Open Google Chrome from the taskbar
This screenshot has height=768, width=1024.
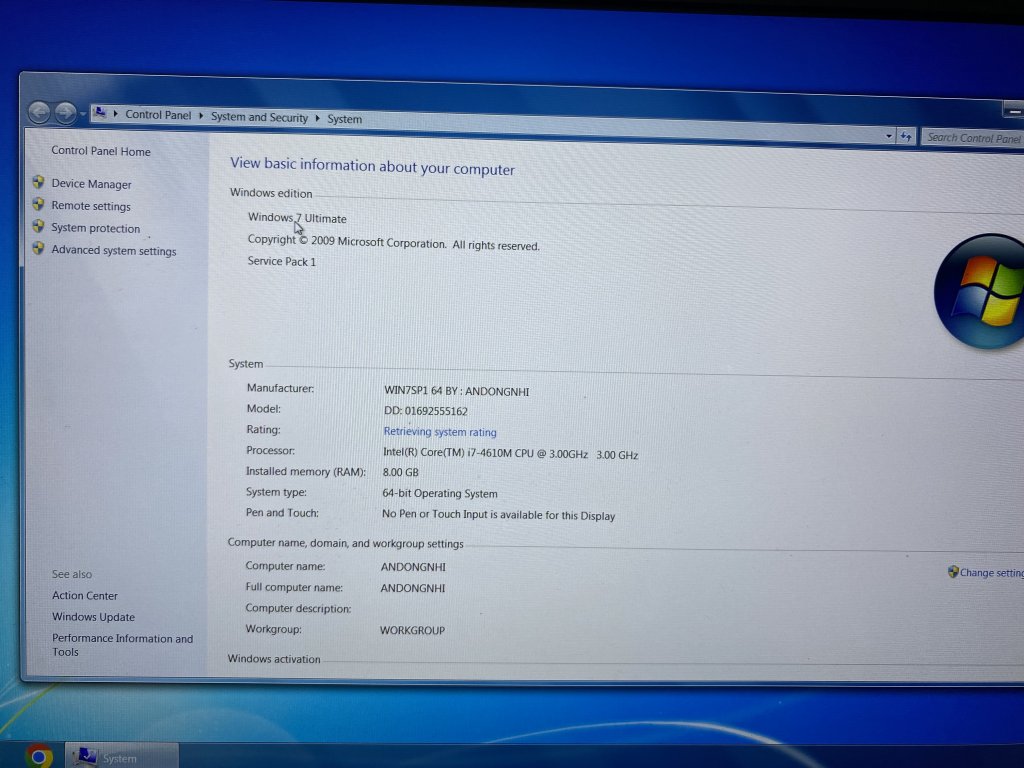tap(39, 756)
